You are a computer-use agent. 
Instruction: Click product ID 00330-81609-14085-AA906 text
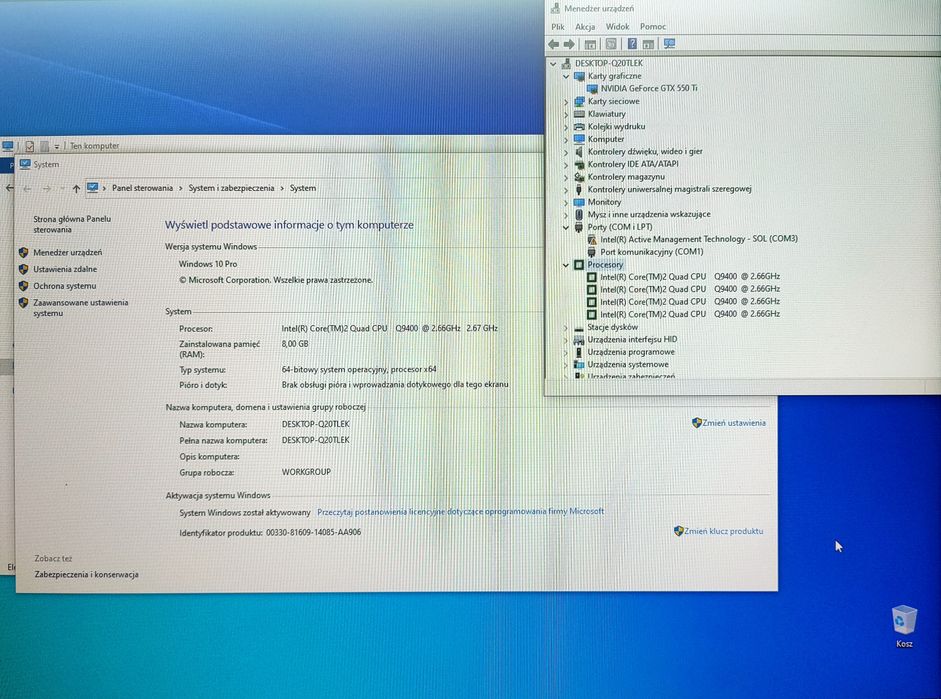pos(314,533)
